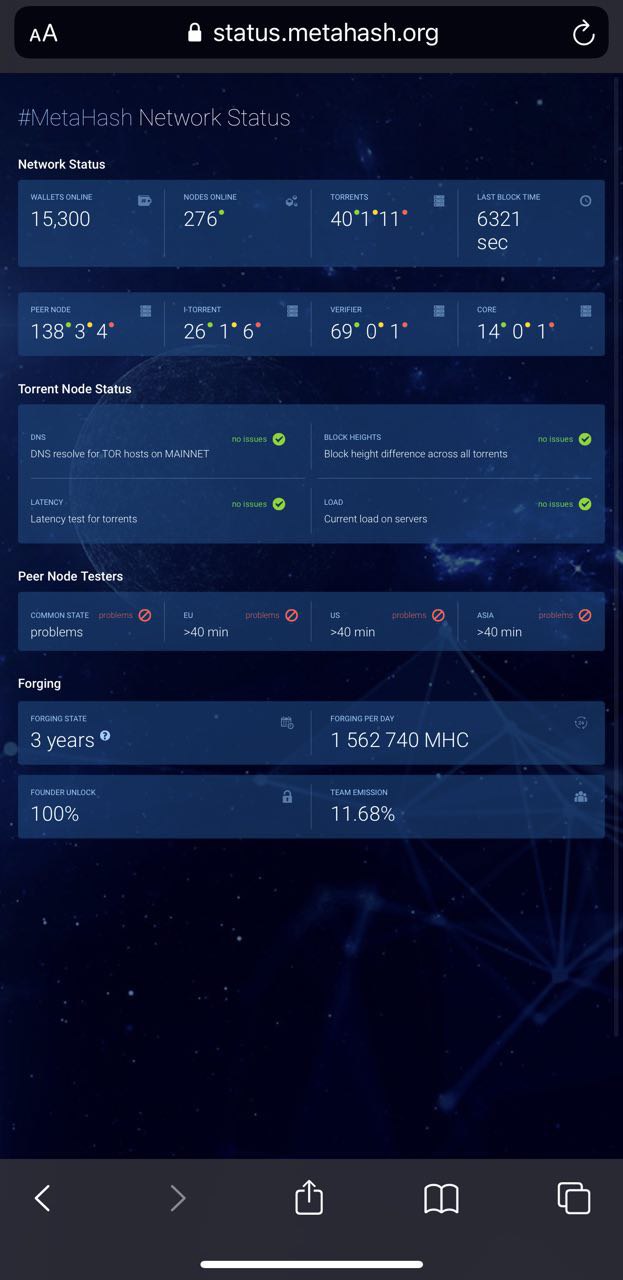Click the '>40 min' value under Asia

(499, 632)
